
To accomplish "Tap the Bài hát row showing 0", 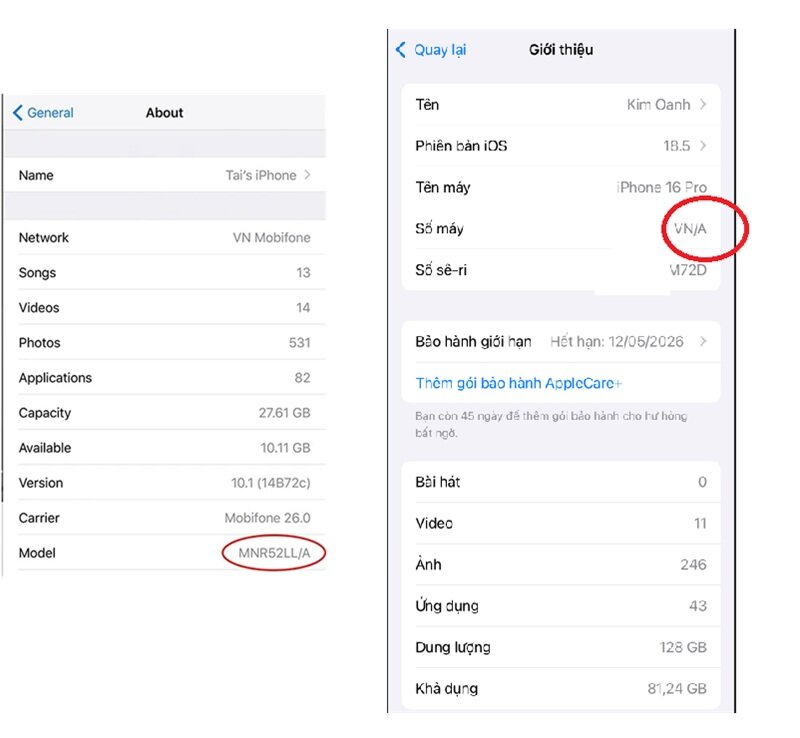I will point(561,482).
